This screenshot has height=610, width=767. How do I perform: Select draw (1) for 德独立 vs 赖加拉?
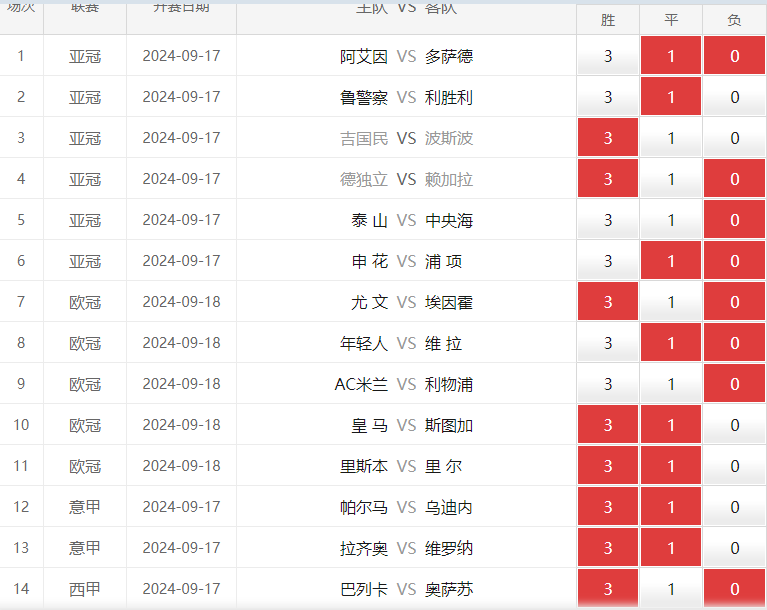(x=671, y=179)
